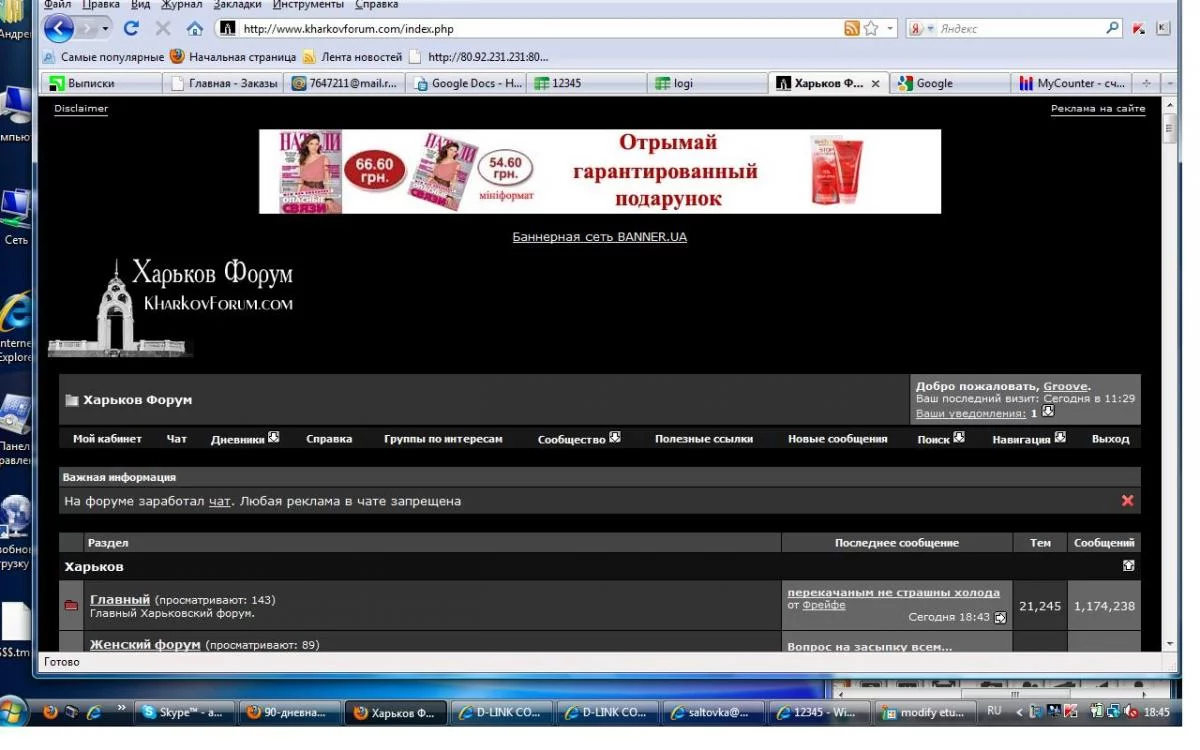Close the Харьков Форум tab
Viewport: 1200px width, 750px height.
(876, 84)
